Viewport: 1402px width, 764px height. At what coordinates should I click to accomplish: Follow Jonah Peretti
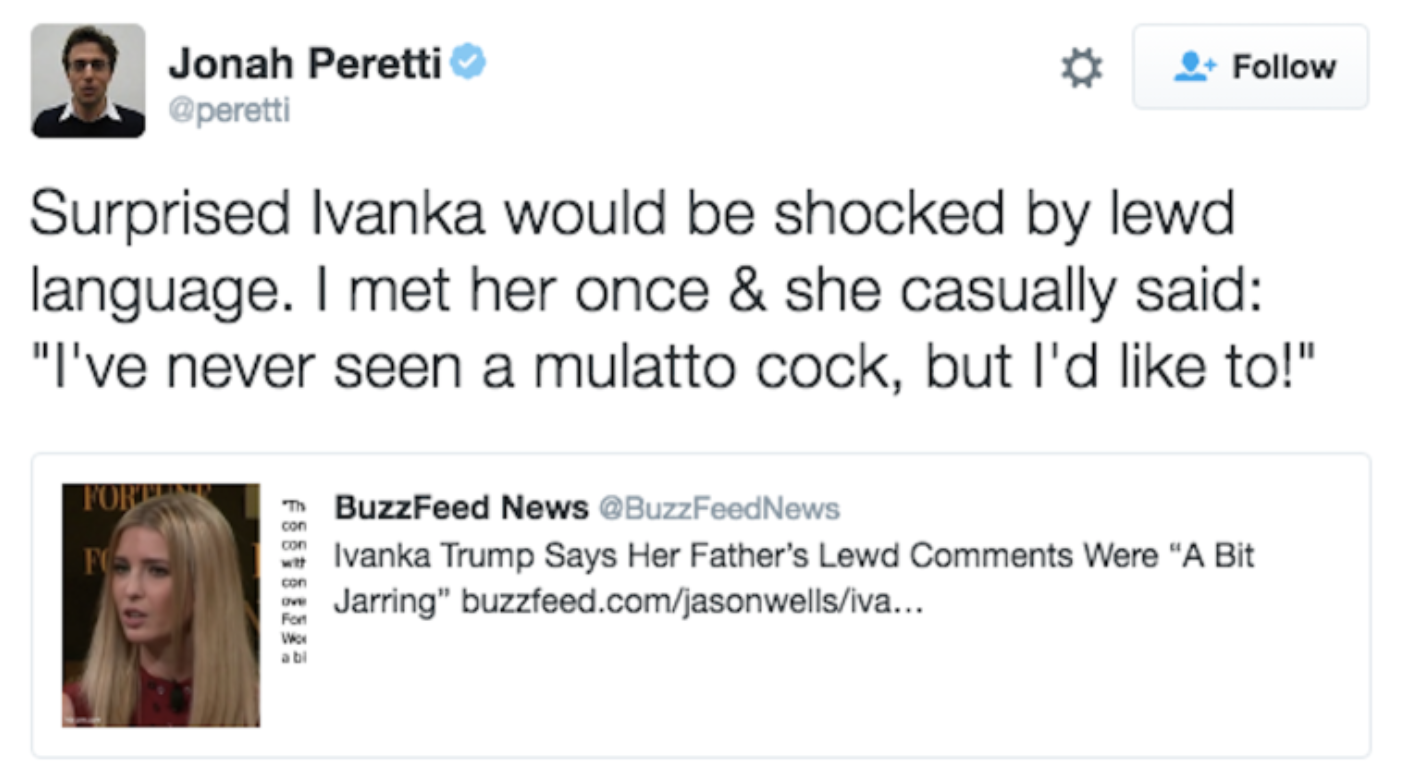pos(1250,67)
